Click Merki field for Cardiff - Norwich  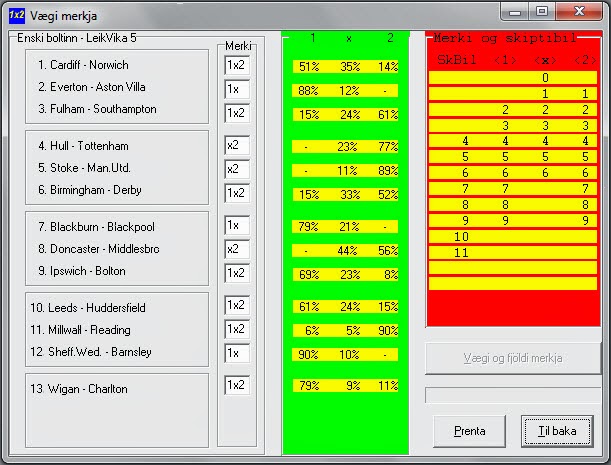[237, 65]
